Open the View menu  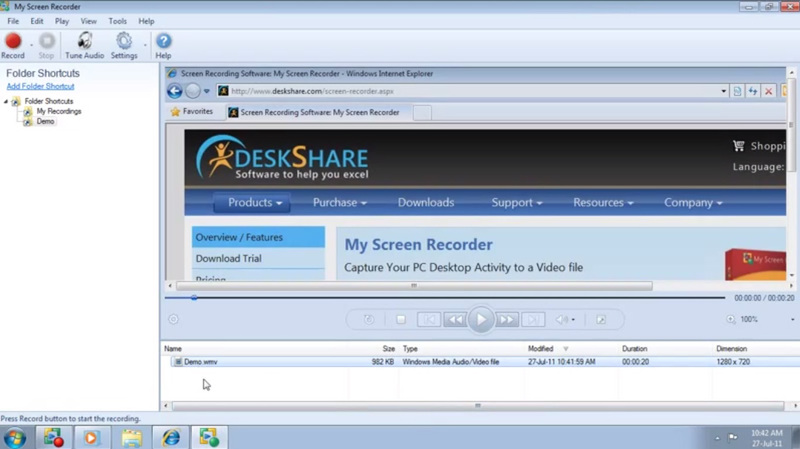point(88,21)
